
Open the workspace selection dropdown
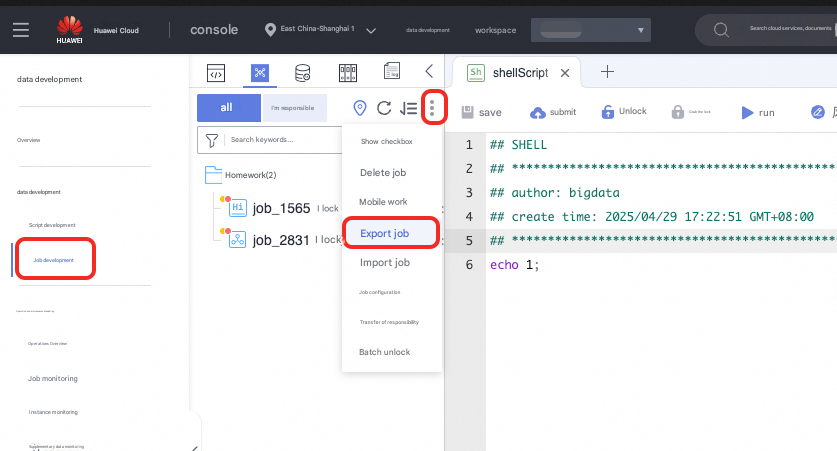point(590,30)
